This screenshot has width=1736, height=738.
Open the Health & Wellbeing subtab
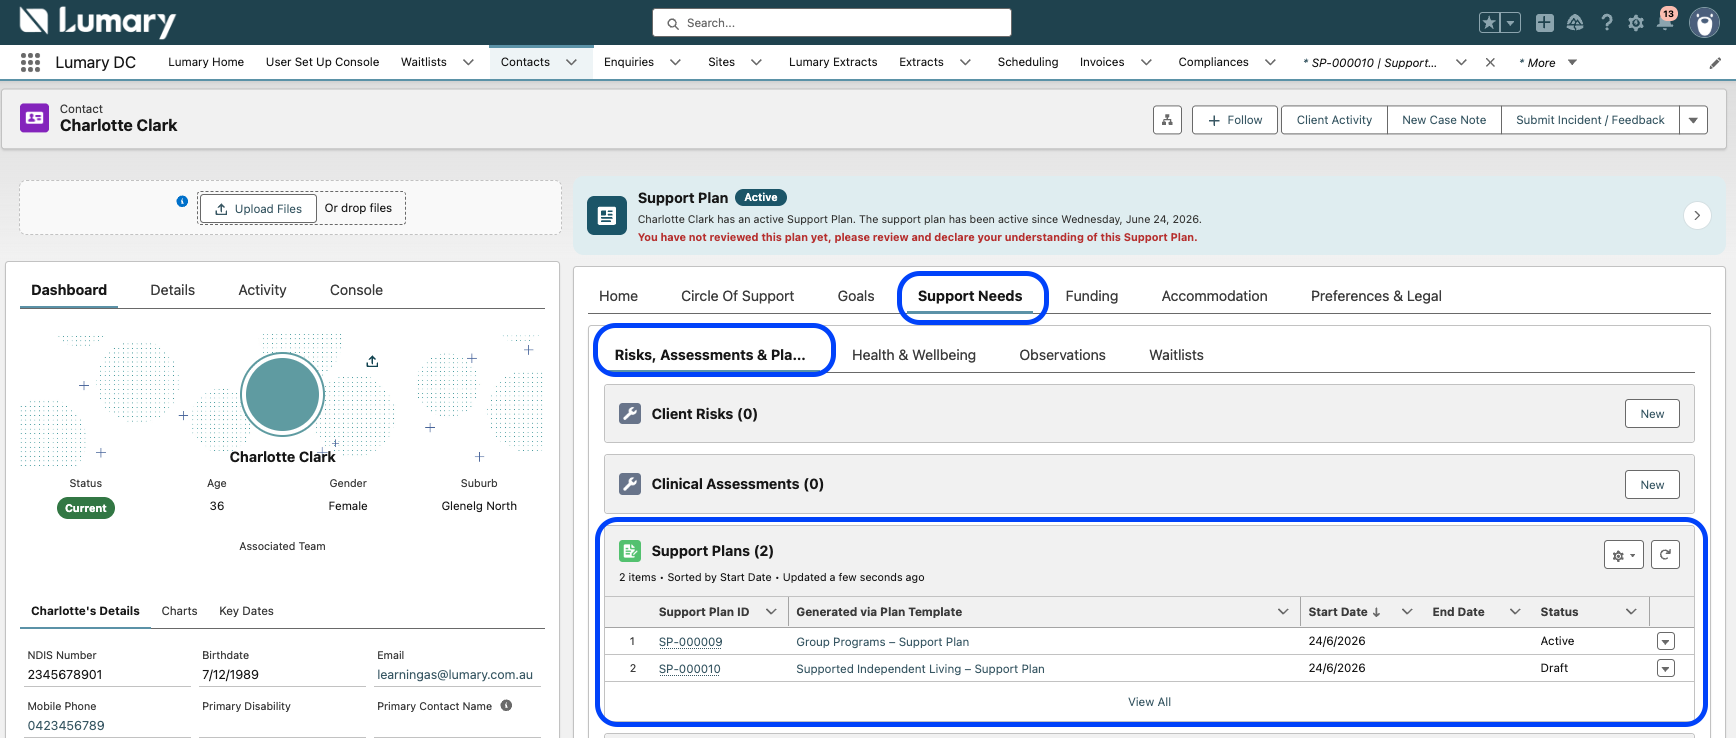point(914,355)
